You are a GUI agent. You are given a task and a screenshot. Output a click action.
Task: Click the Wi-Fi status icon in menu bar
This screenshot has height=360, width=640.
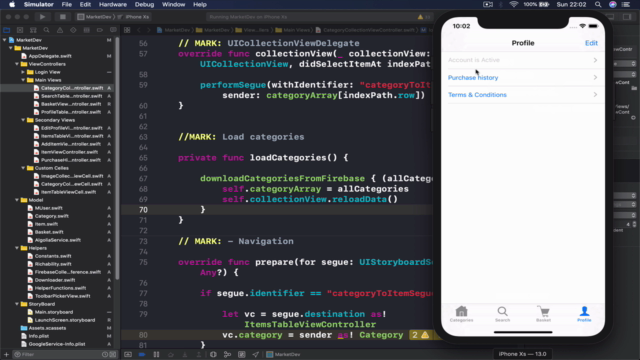(513, 4)
